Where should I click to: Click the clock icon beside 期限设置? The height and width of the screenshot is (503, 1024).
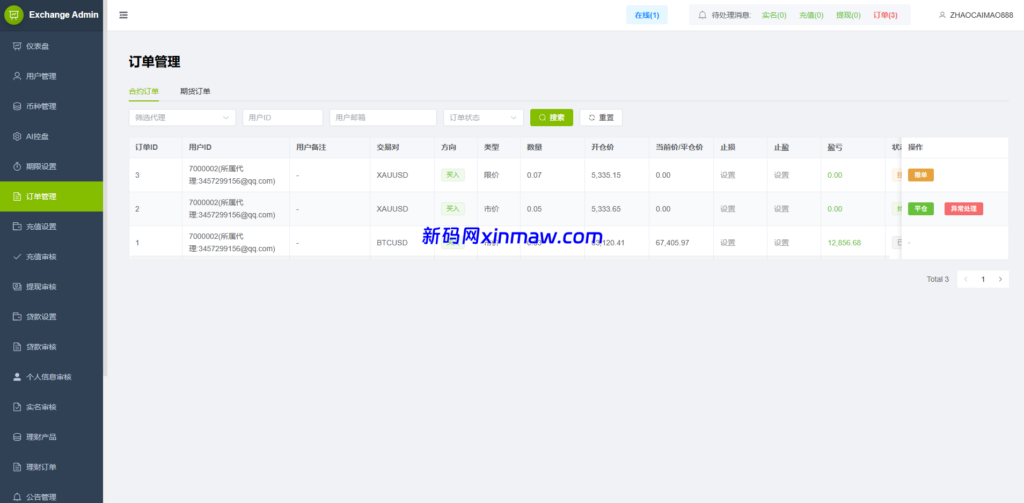click(x=17, y=166)
